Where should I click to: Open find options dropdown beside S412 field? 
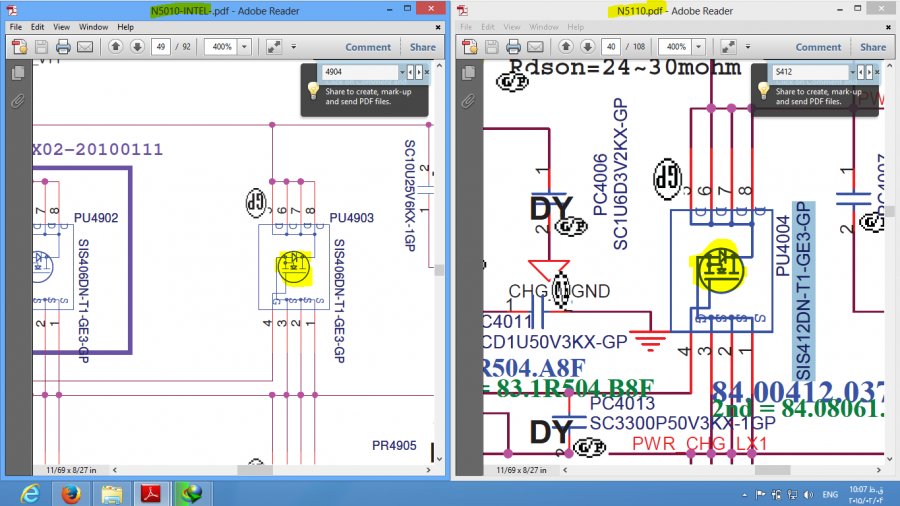point(852,72)
